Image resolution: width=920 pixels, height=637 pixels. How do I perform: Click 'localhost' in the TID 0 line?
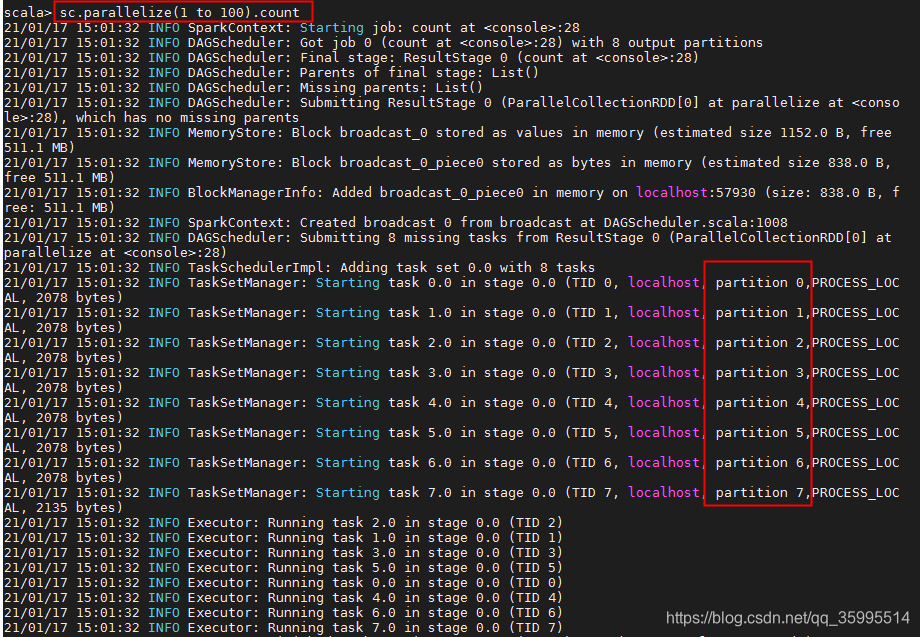(664, 283)
